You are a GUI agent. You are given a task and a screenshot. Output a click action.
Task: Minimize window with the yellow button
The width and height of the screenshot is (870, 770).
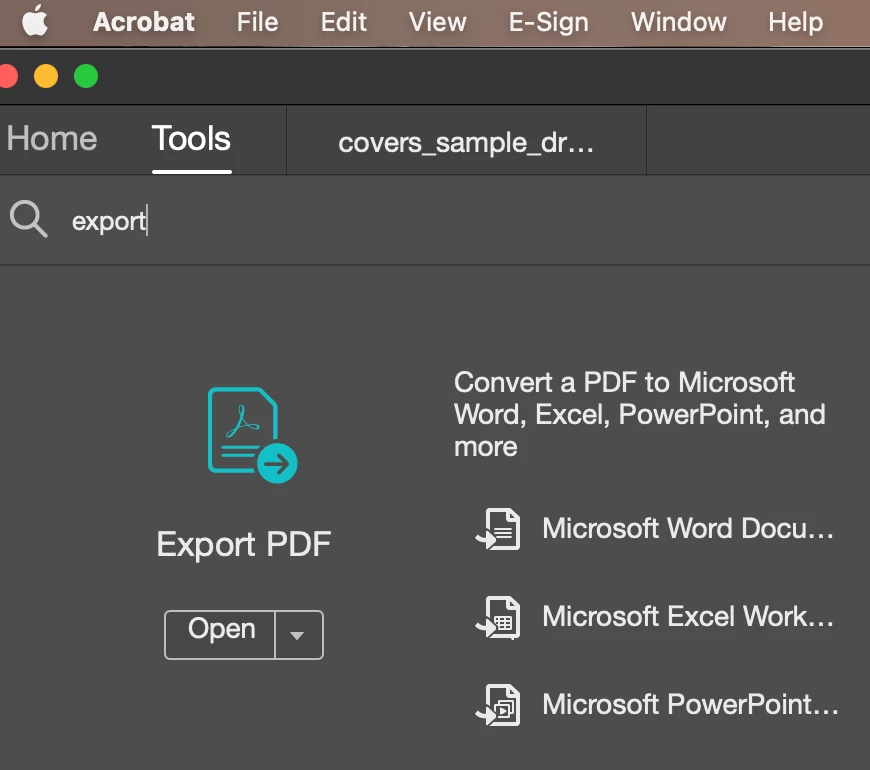tap(46, 76)
